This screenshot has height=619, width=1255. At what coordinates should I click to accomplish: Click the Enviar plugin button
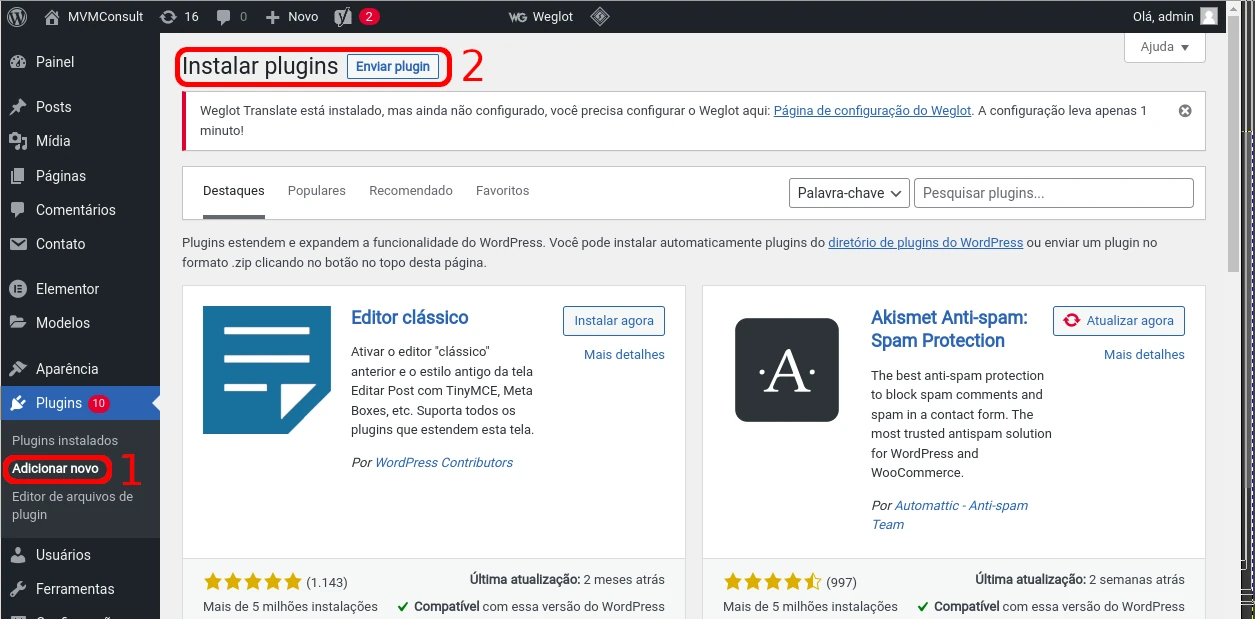pos(393,66)
